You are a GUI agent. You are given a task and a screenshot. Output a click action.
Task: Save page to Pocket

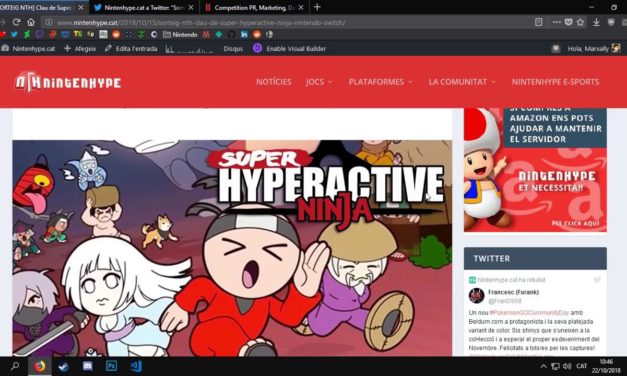pos(568,22)
